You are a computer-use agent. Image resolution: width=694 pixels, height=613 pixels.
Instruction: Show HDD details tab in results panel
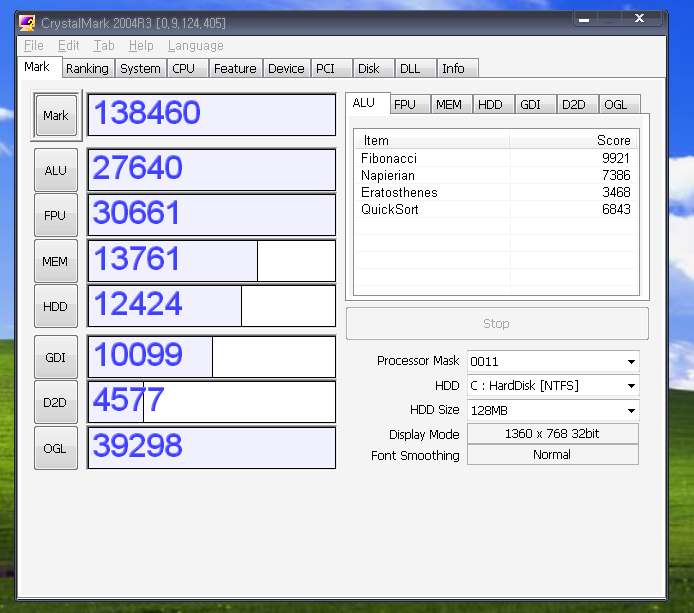click(x=494, y=104)
